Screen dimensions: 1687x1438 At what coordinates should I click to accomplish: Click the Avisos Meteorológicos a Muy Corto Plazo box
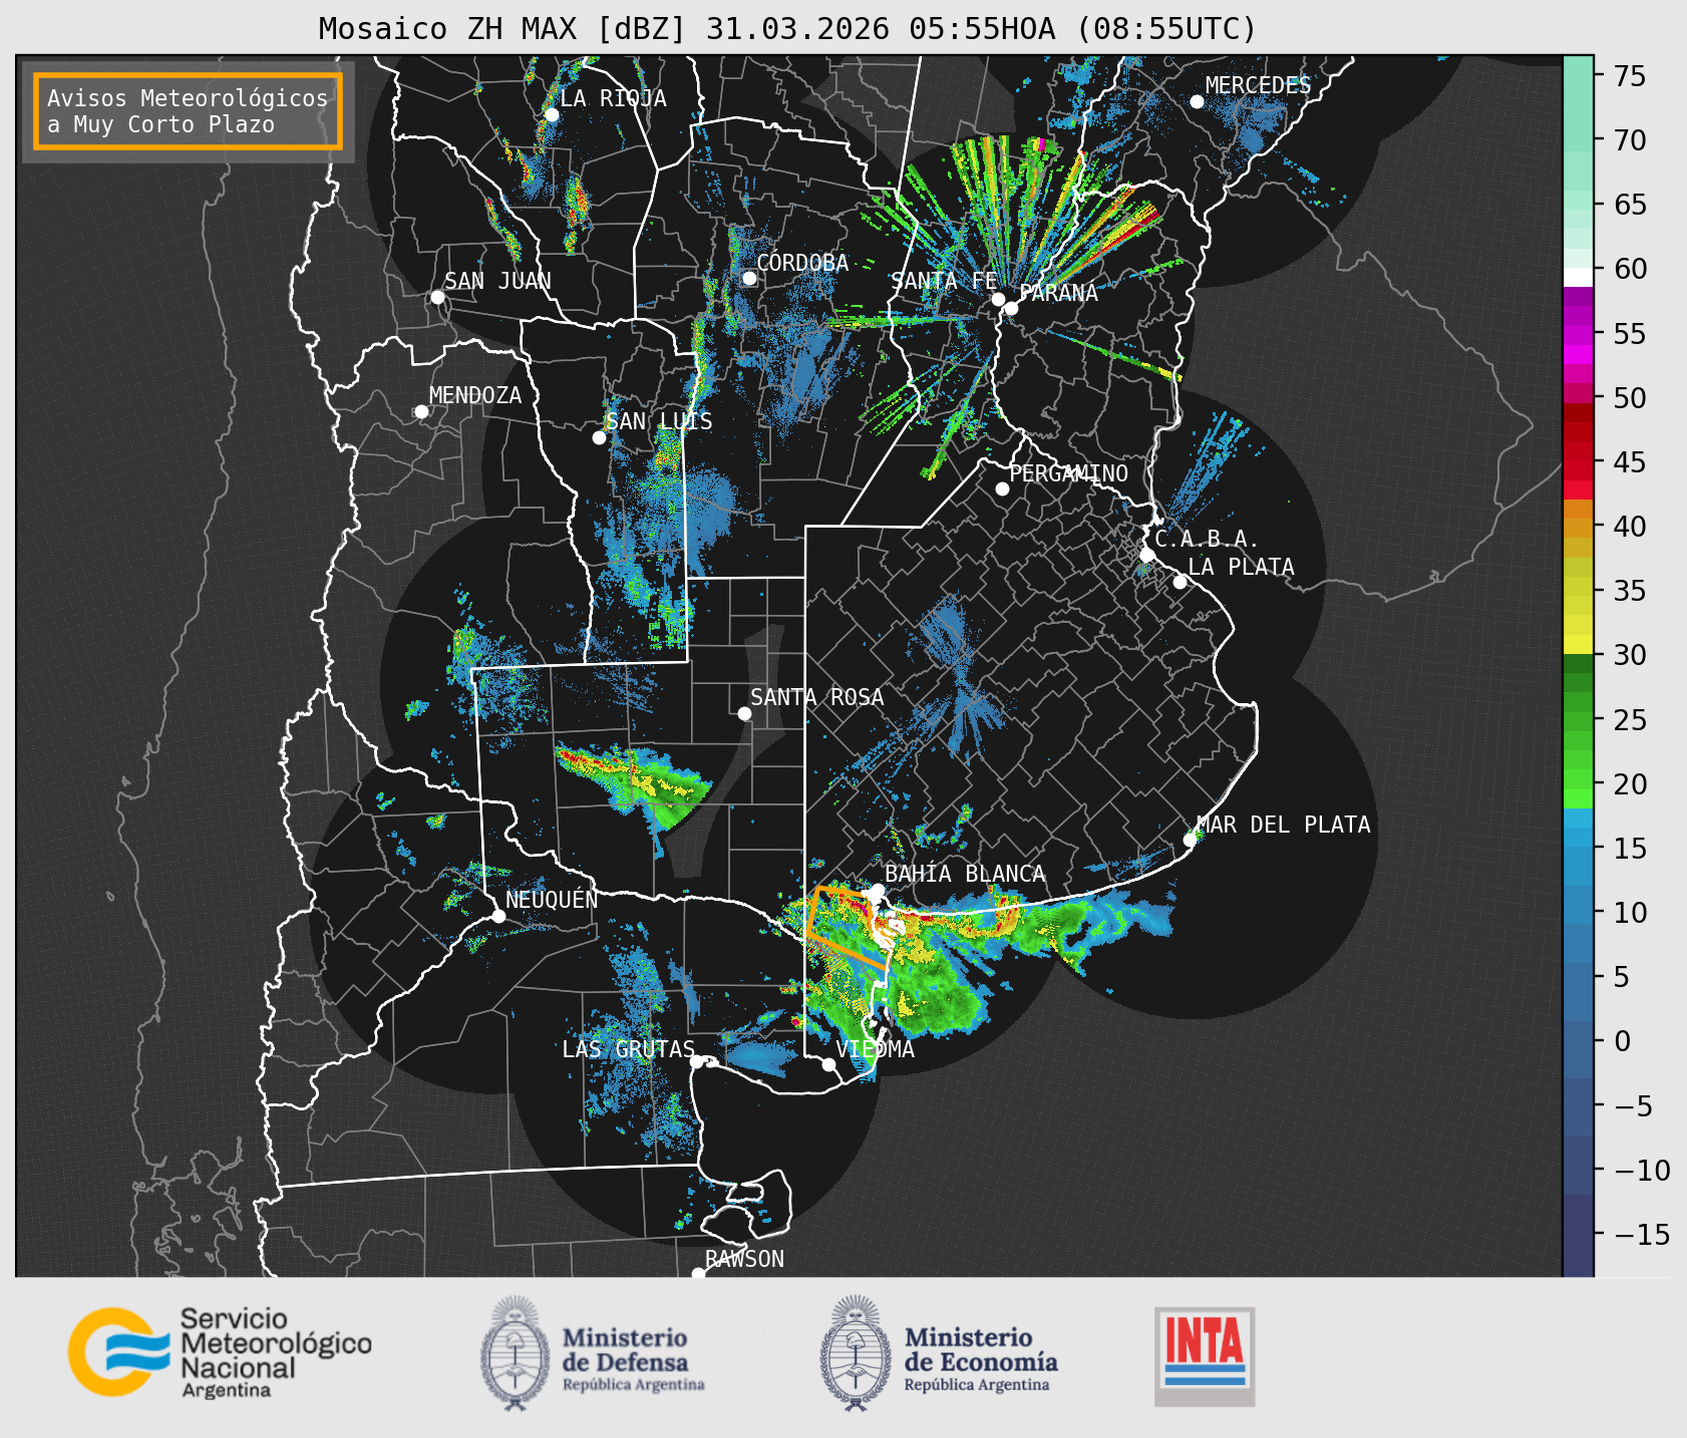[x=188, y=111]
